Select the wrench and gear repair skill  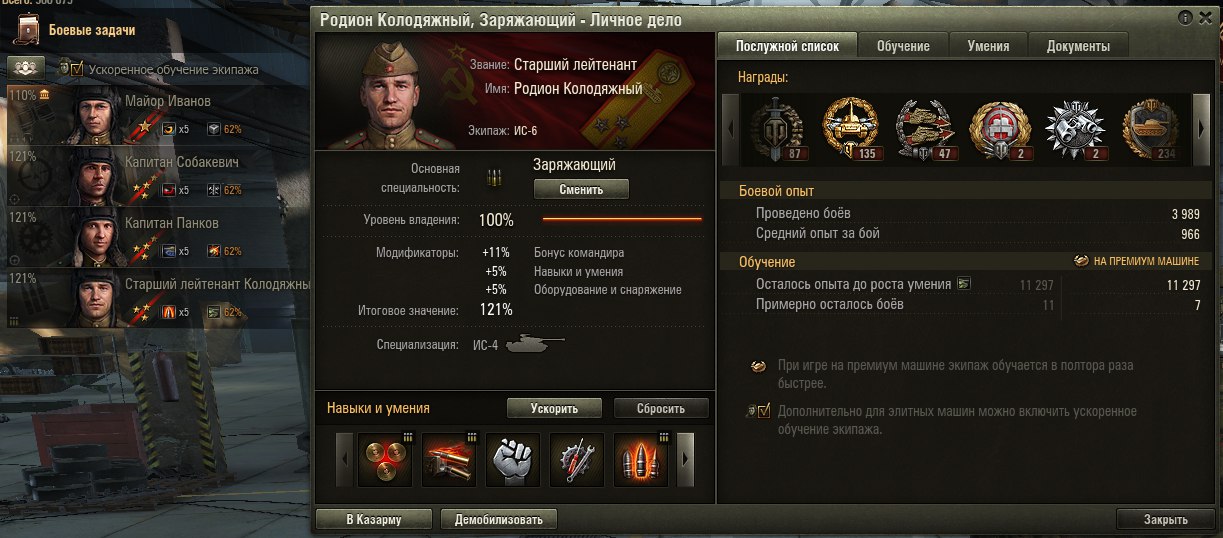coord(577,460)
